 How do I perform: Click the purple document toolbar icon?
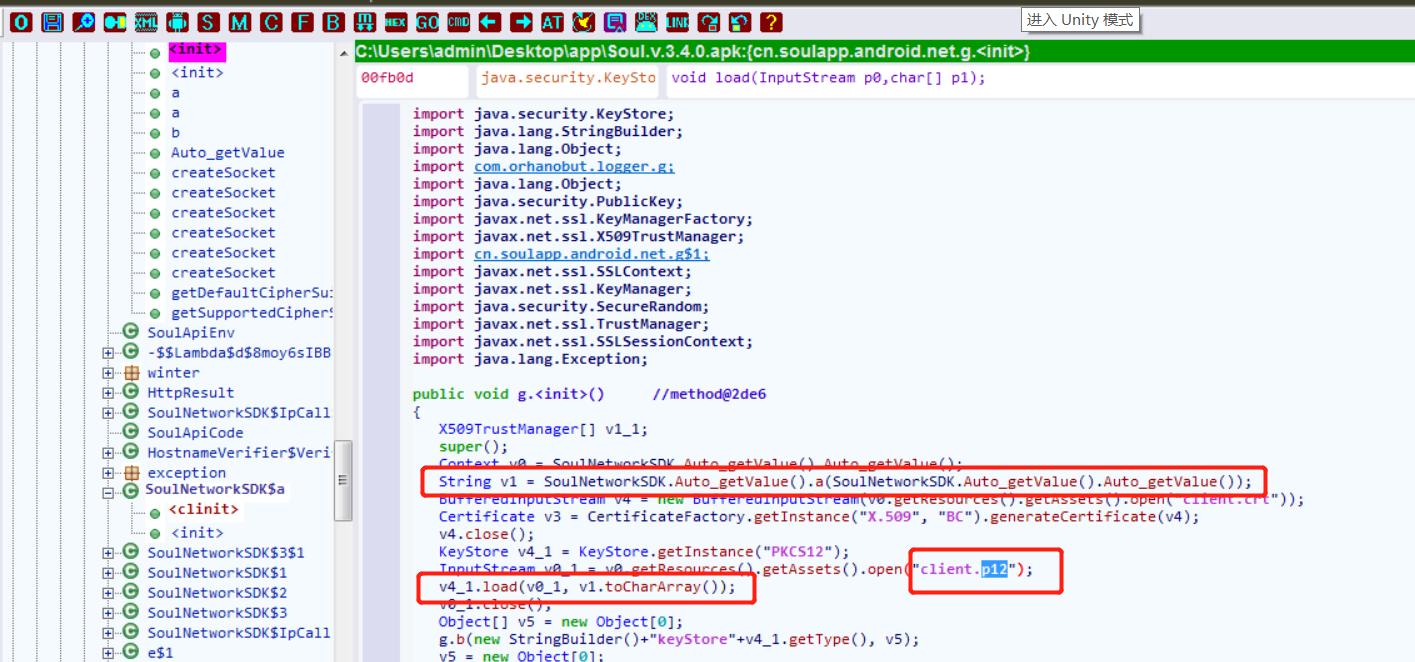point(615,21)
